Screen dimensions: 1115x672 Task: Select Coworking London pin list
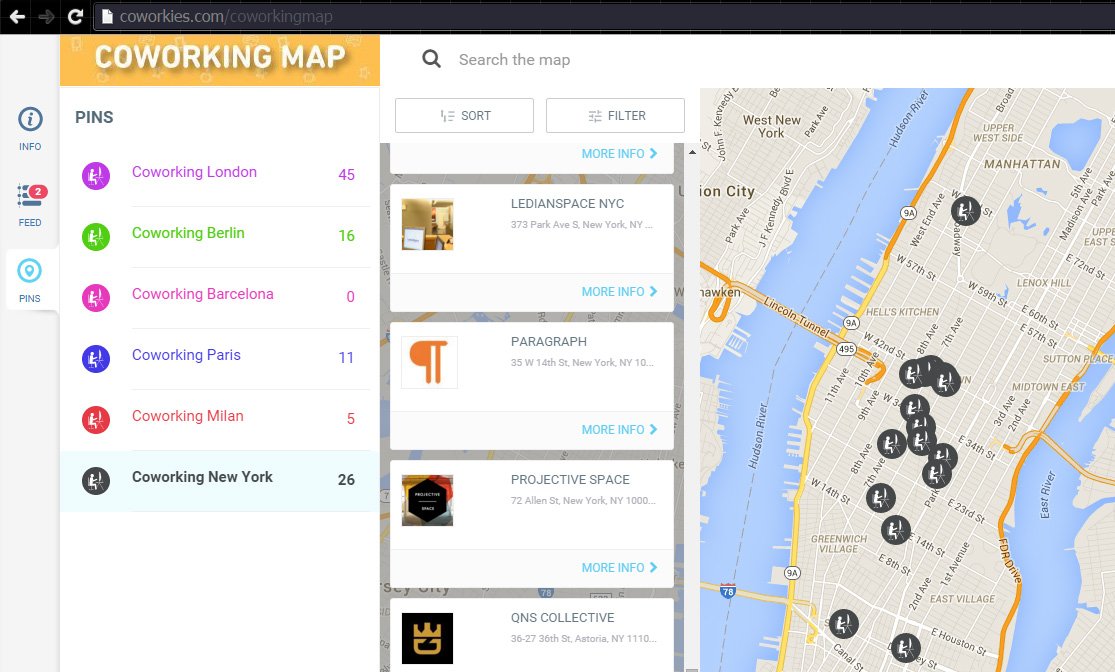click(x=218, y=175)
